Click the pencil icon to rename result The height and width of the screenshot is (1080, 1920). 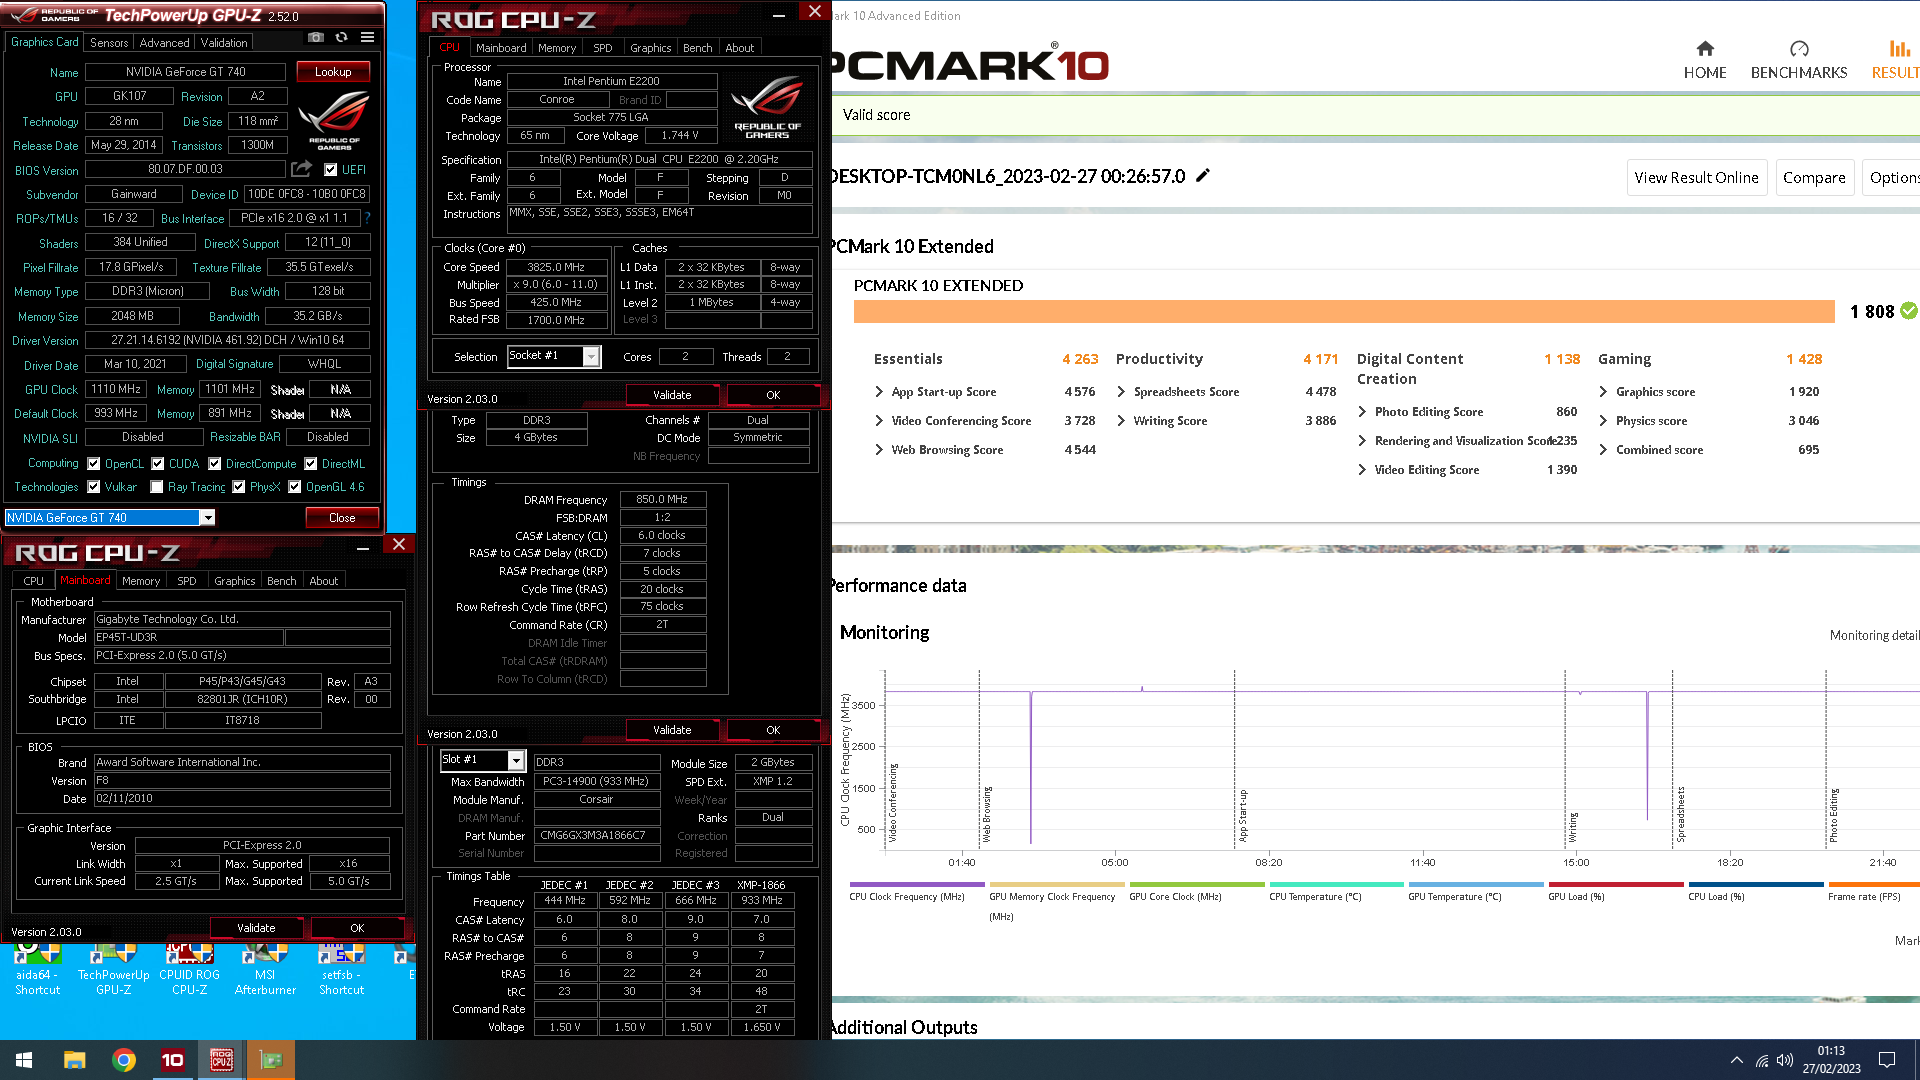pyautogui.click(x=1203, y=176)
